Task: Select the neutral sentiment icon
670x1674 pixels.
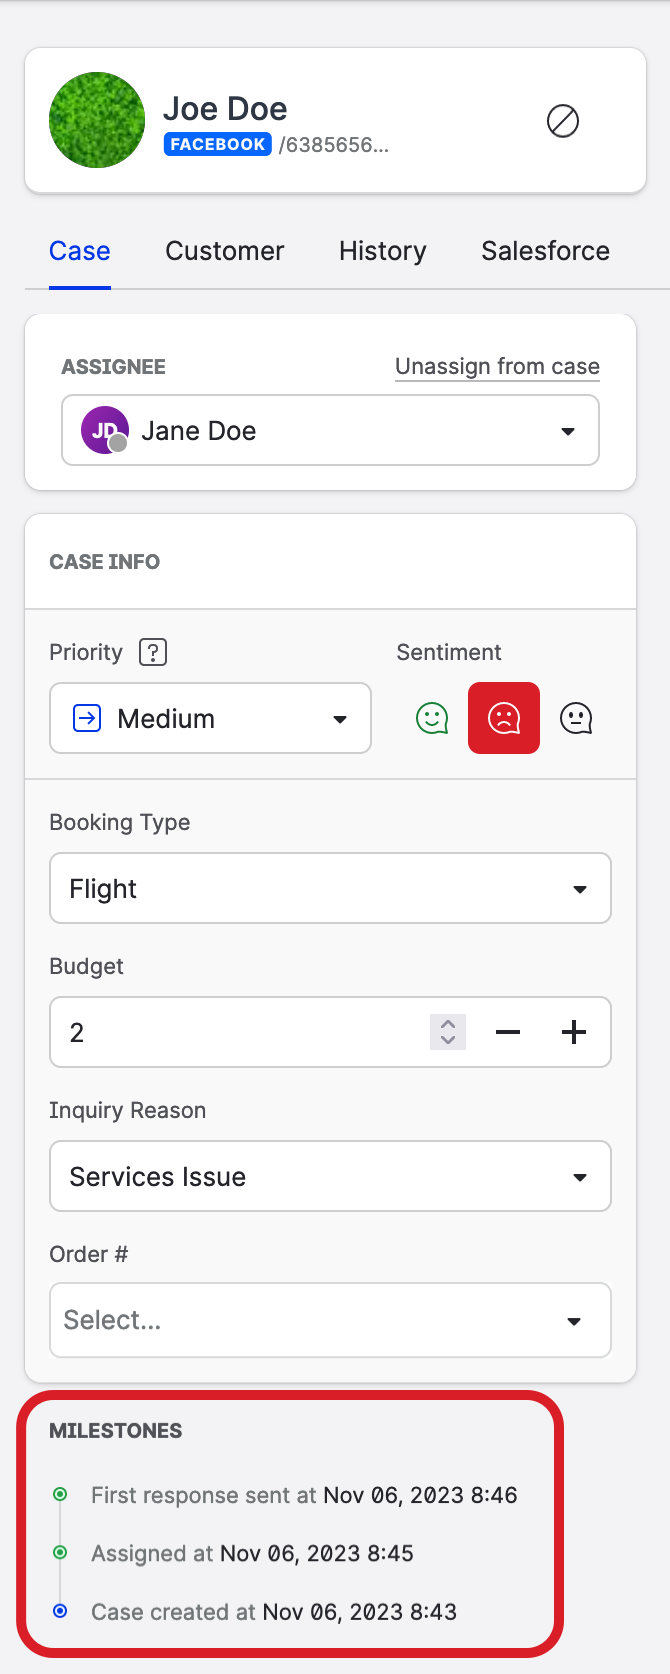Action: point(576,717)
